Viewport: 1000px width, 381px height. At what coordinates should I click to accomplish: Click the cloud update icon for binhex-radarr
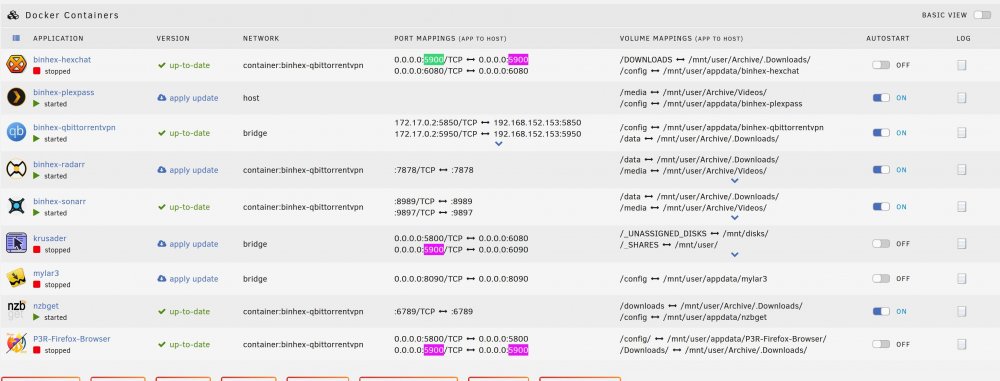tap(161, 170)
